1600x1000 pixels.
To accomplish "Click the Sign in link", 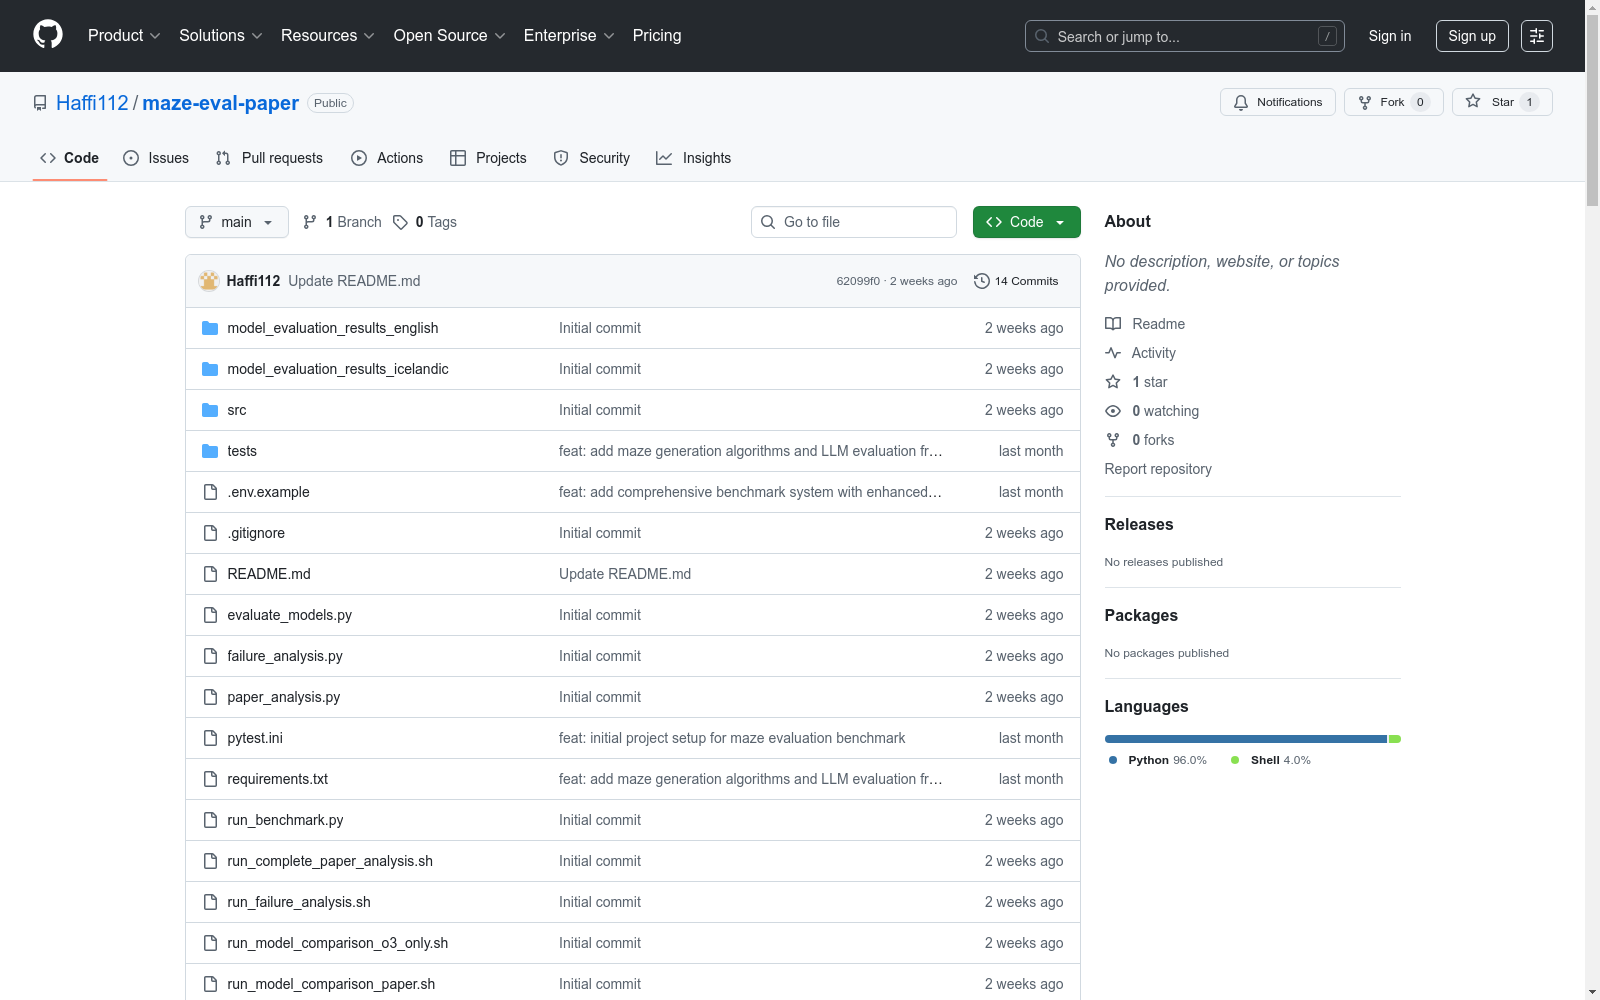I will 1390,36.
